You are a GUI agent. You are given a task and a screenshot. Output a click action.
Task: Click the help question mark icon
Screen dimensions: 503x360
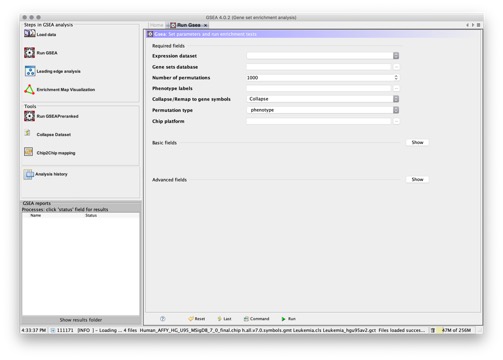(x=163, y=319)
